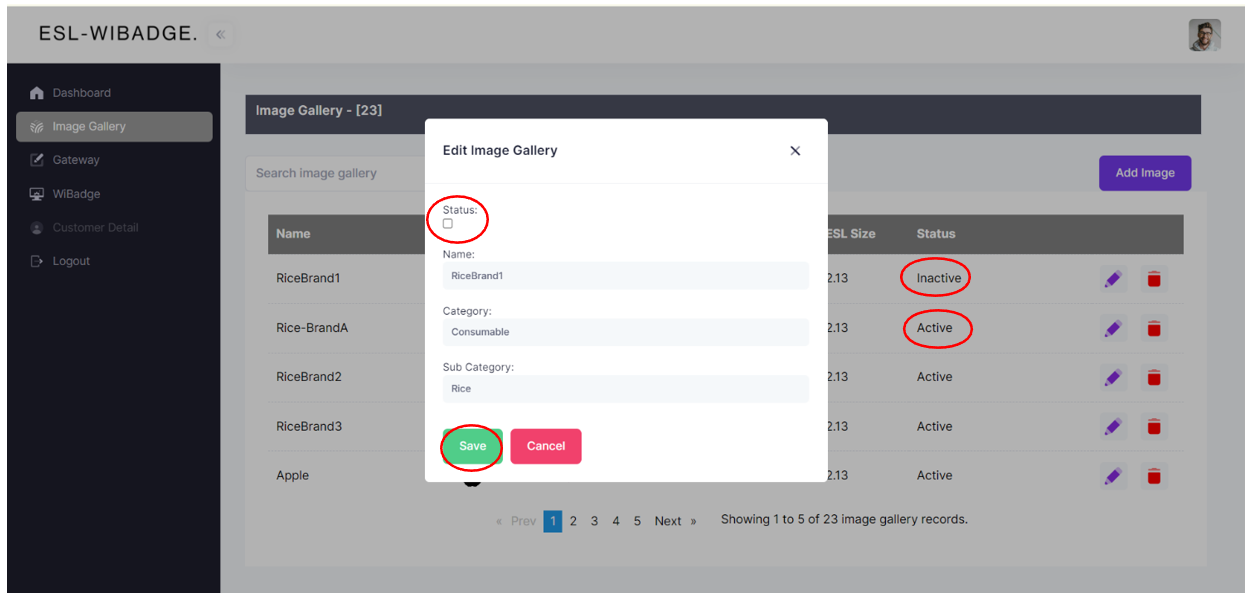Click the sidebar collapse chevron icon
Viewport: 1251px width, 603px height.
coord(220,34)
